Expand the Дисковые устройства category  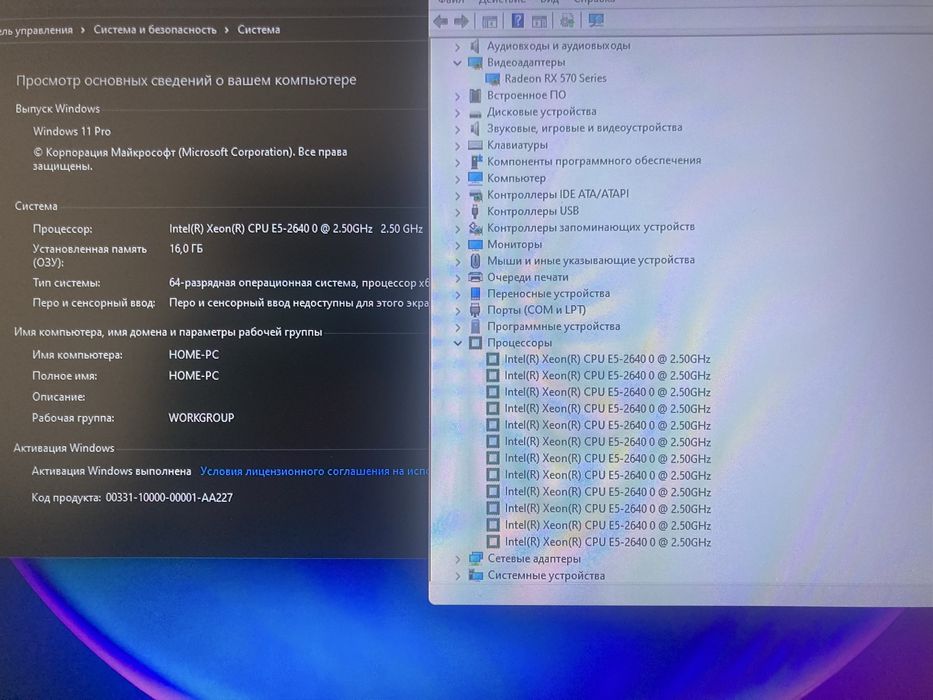[x=457, y=112]
